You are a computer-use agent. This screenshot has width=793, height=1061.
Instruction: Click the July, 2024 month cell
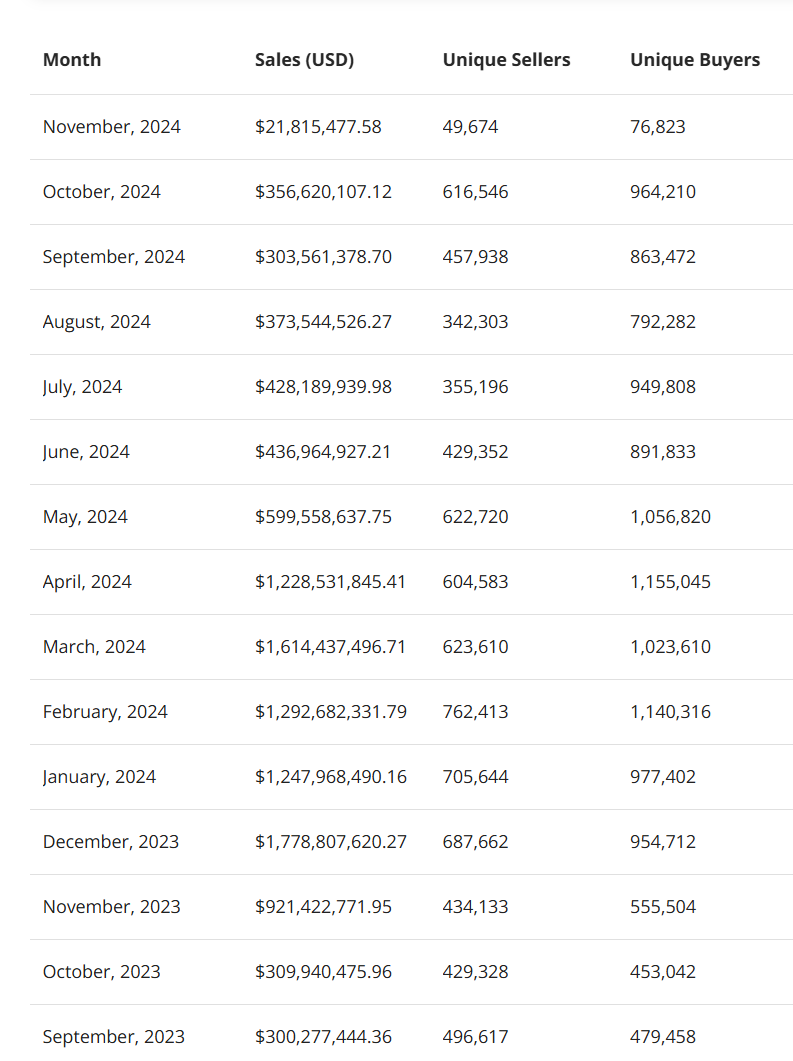coord(83,386)
